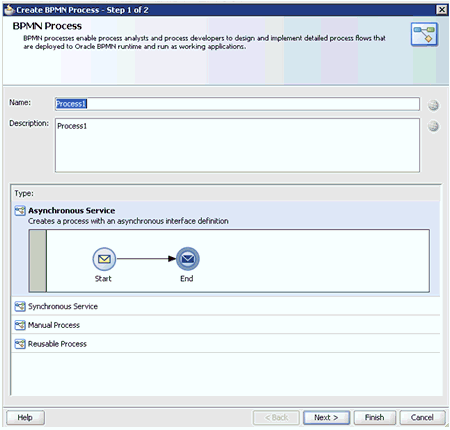
Task: Click the process preview diagram canvas
Action: click(x=238, y=261)
